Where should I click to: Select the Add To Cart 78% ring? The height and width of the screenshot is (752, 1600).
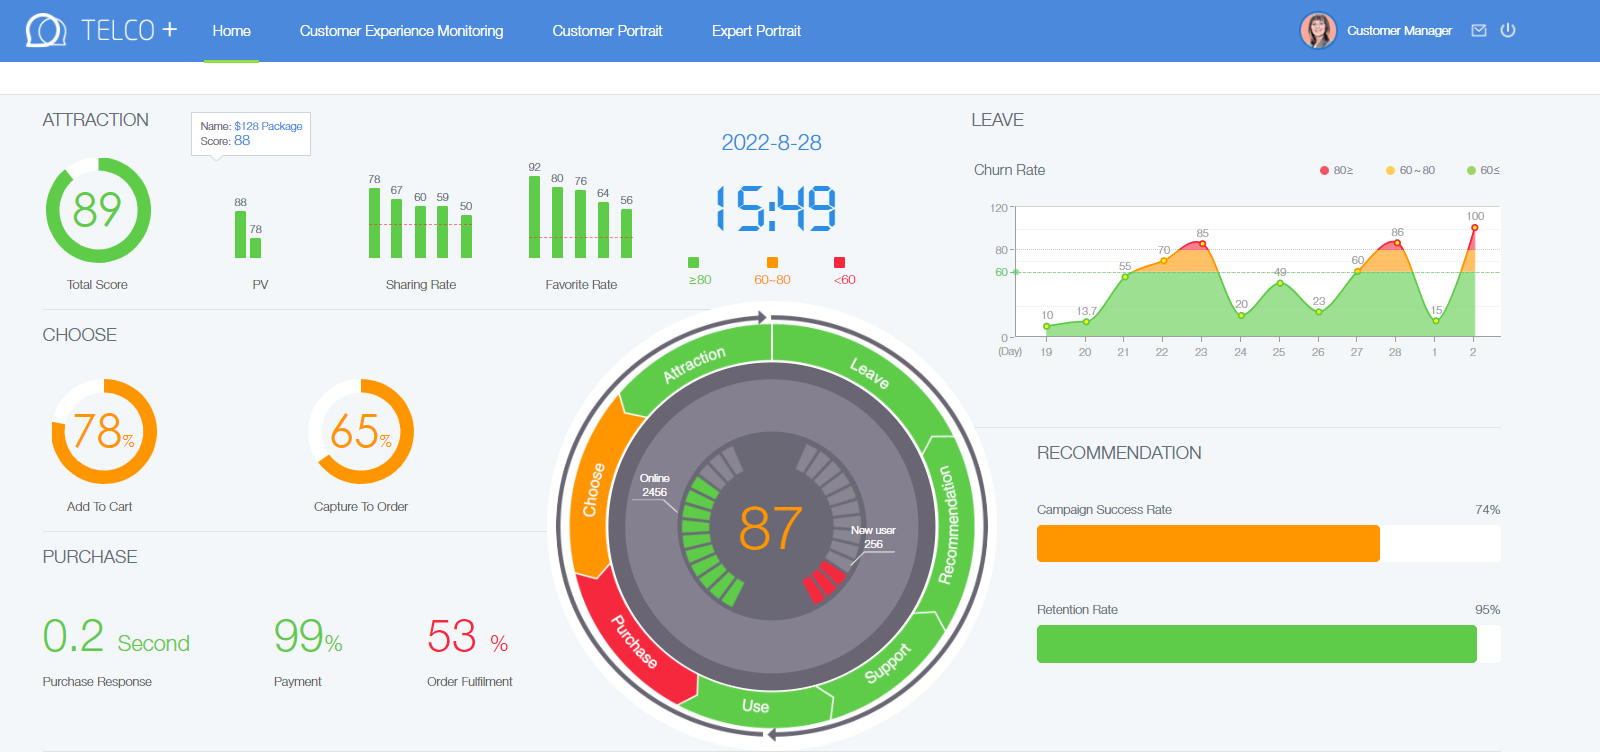click(x=104, y=432)
